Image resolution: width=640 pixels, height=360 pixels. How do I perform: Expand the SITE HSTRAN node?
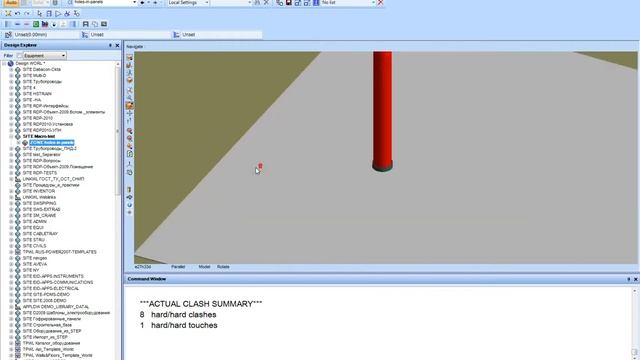coord(11,94)
